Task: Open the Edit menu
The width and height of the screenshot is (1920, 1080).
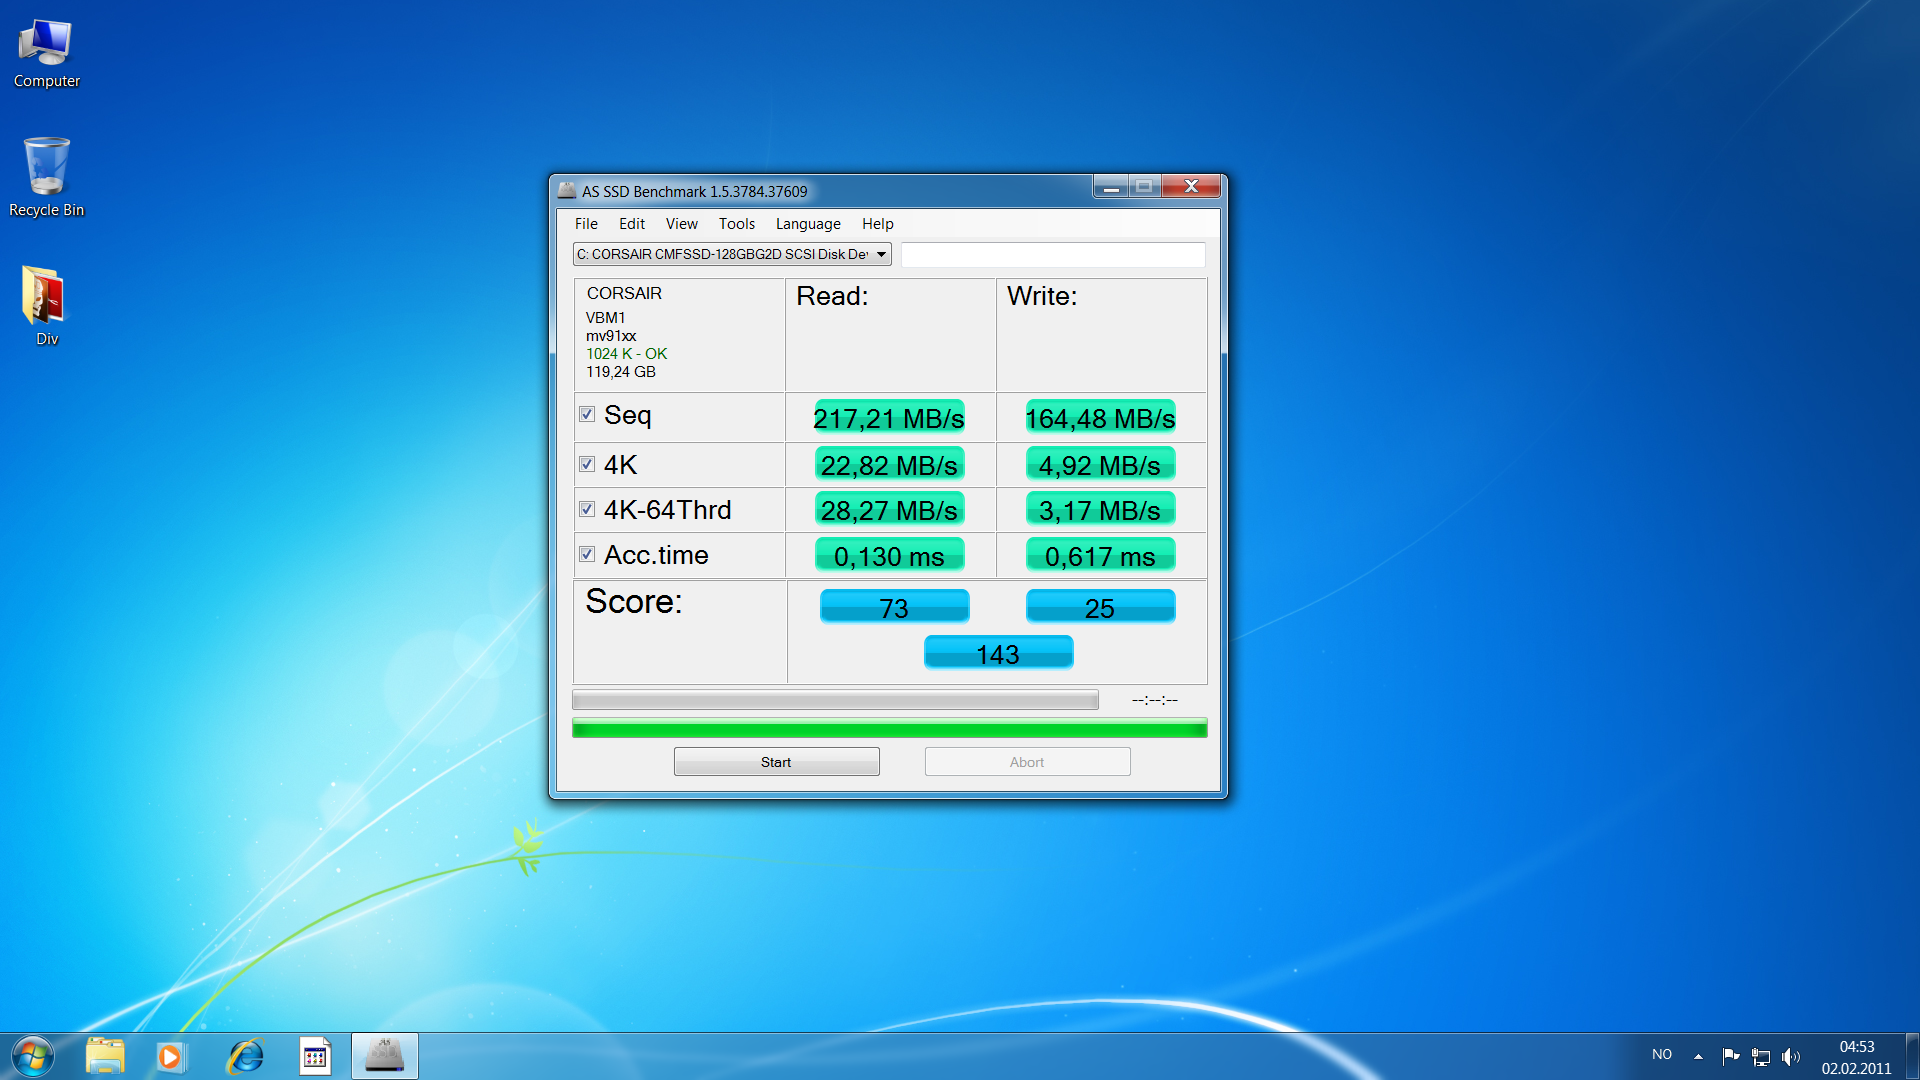Action: [x=632, y=224]
